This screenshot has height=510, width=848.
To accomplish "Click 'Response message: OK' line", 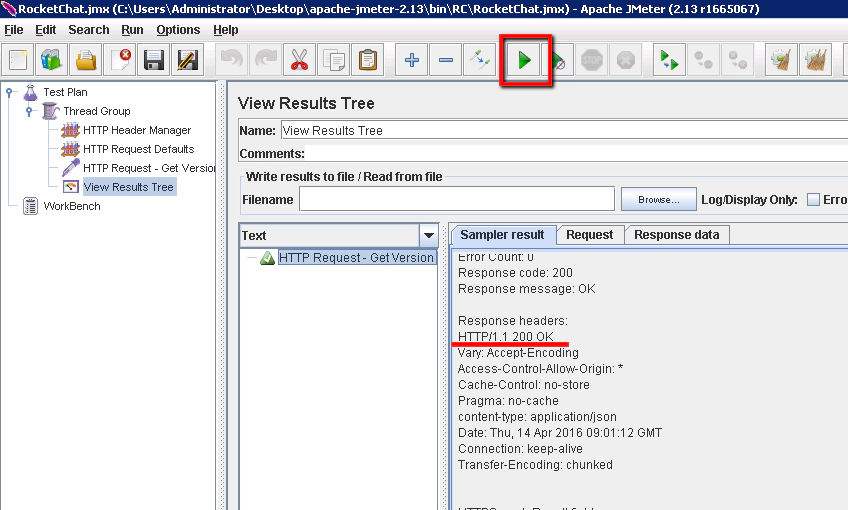I will [527, 289].
